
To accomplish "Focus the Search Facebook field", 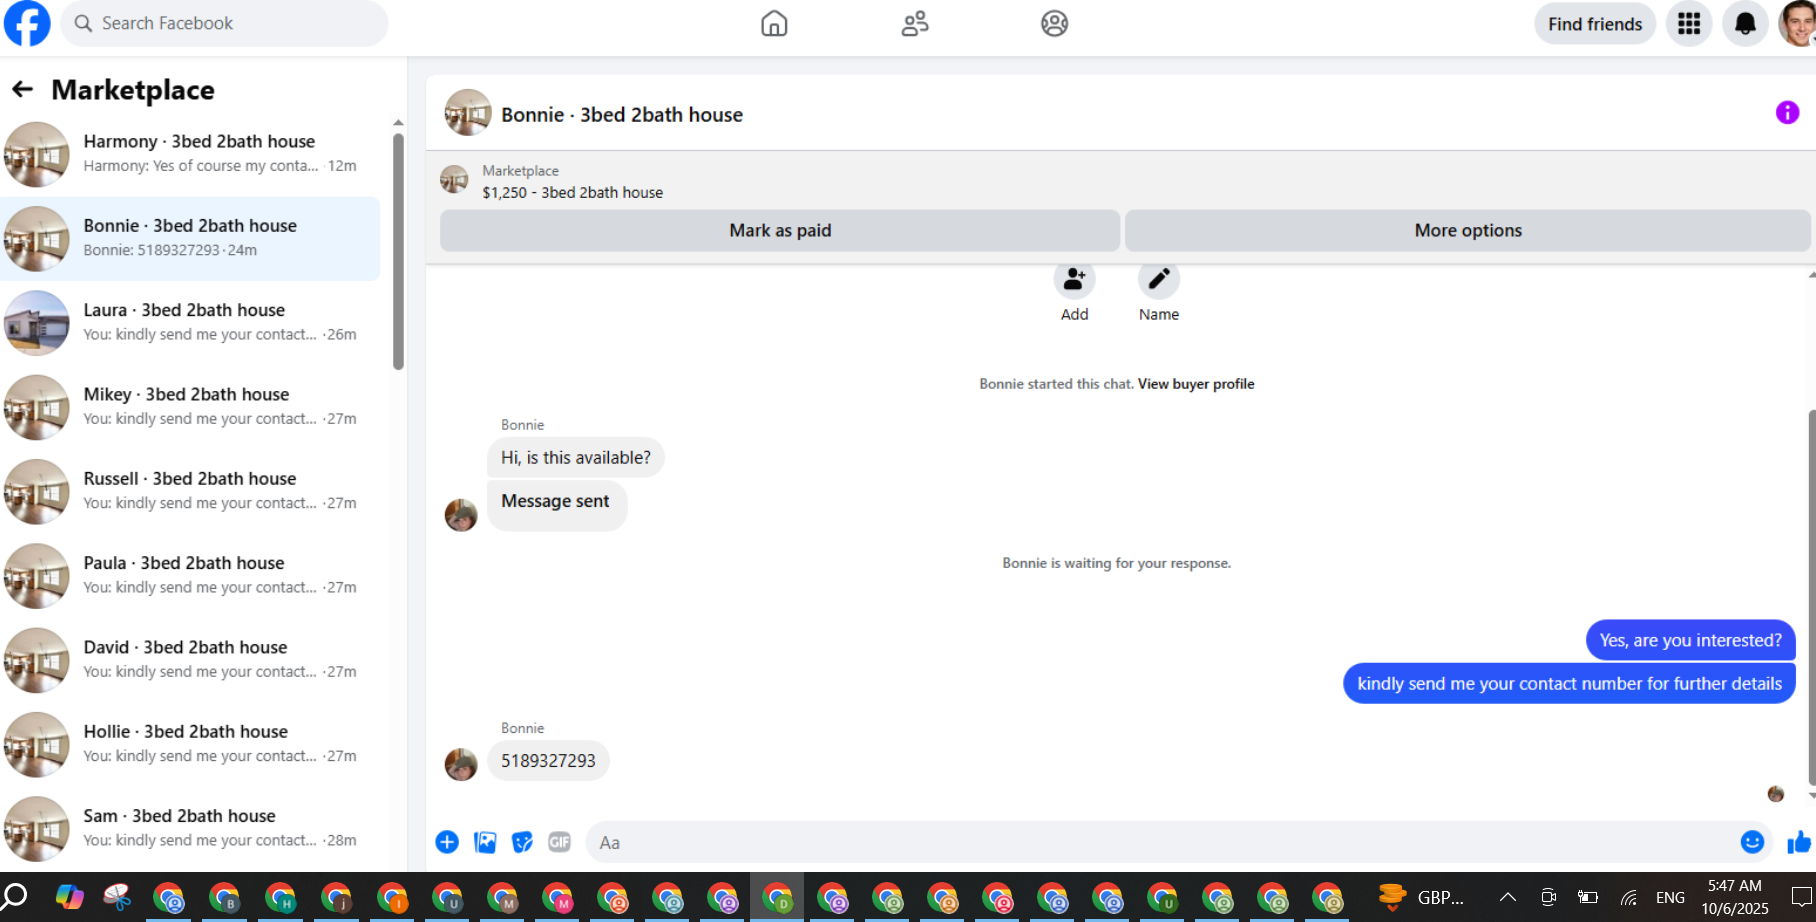I will click(x=225, y=23).
